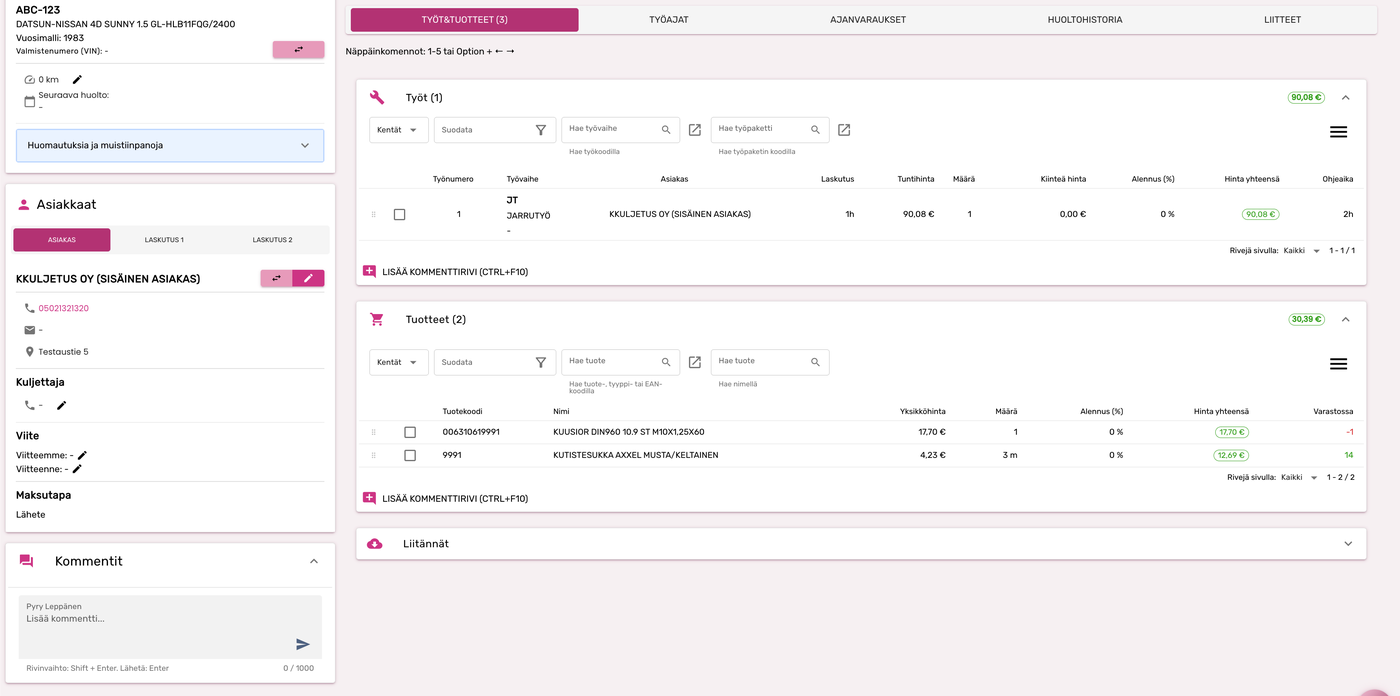Click drag handle of KUTISTESUKKA row

374,455
